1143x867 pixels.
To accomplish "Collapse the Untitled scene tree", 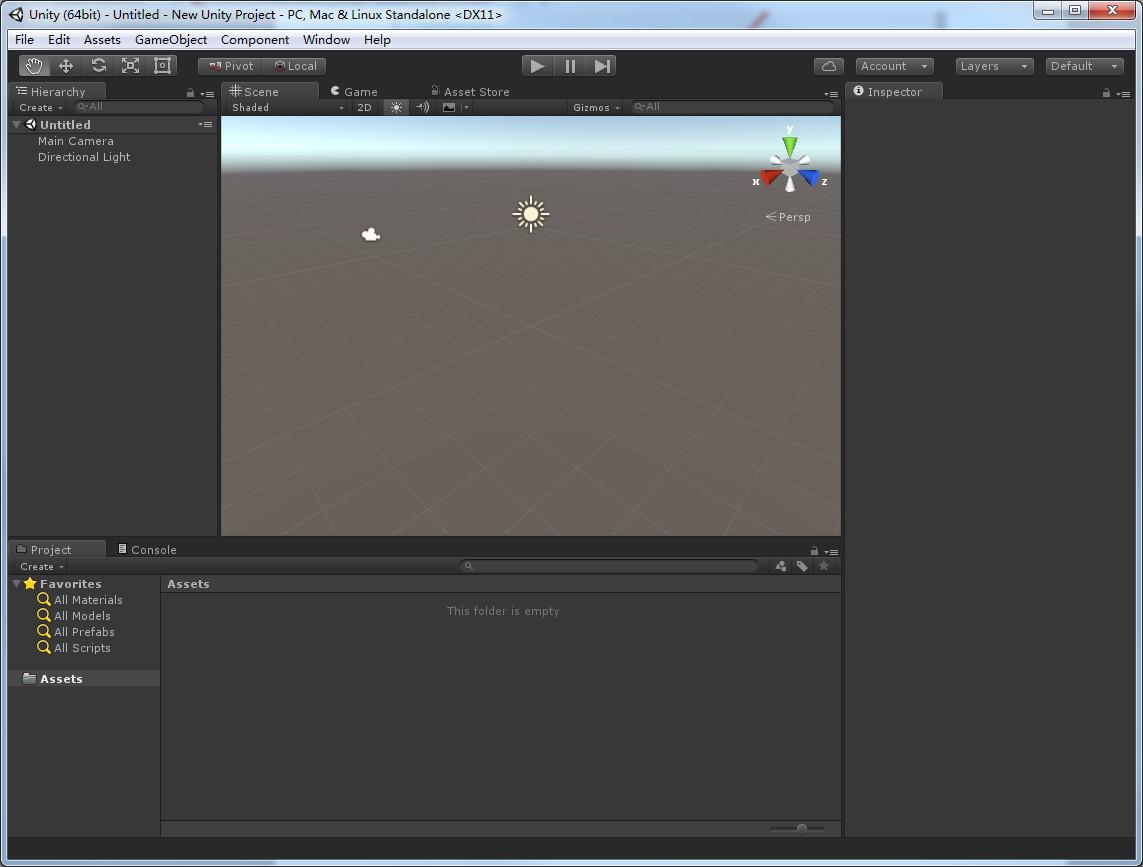I will (x=17, y=125).
